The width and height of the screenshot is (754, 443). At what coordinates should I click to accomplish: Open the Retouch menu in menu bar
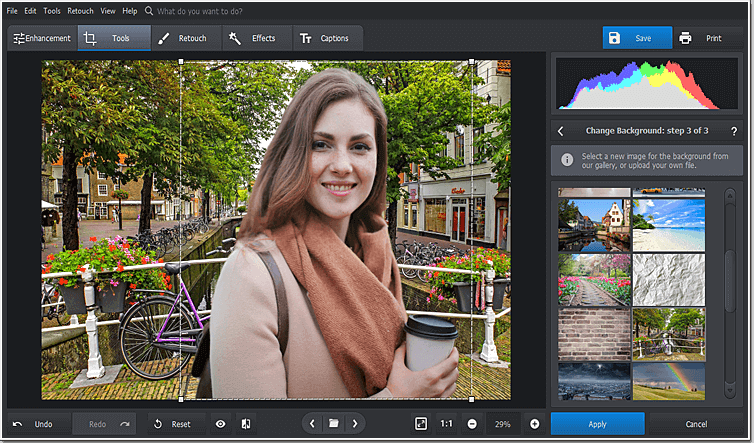pyautogui.click(x=80, y=10)
